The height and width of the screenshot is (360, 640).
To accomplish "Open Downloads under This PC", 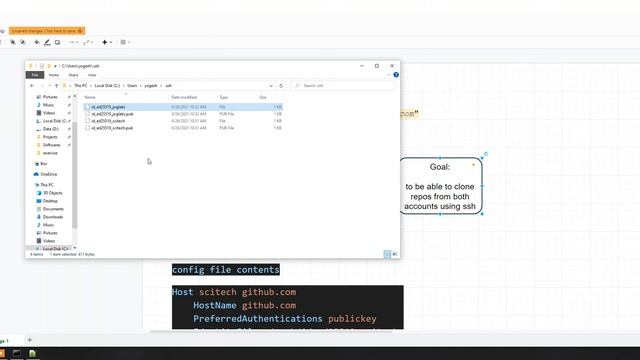I will pos(53,217).
